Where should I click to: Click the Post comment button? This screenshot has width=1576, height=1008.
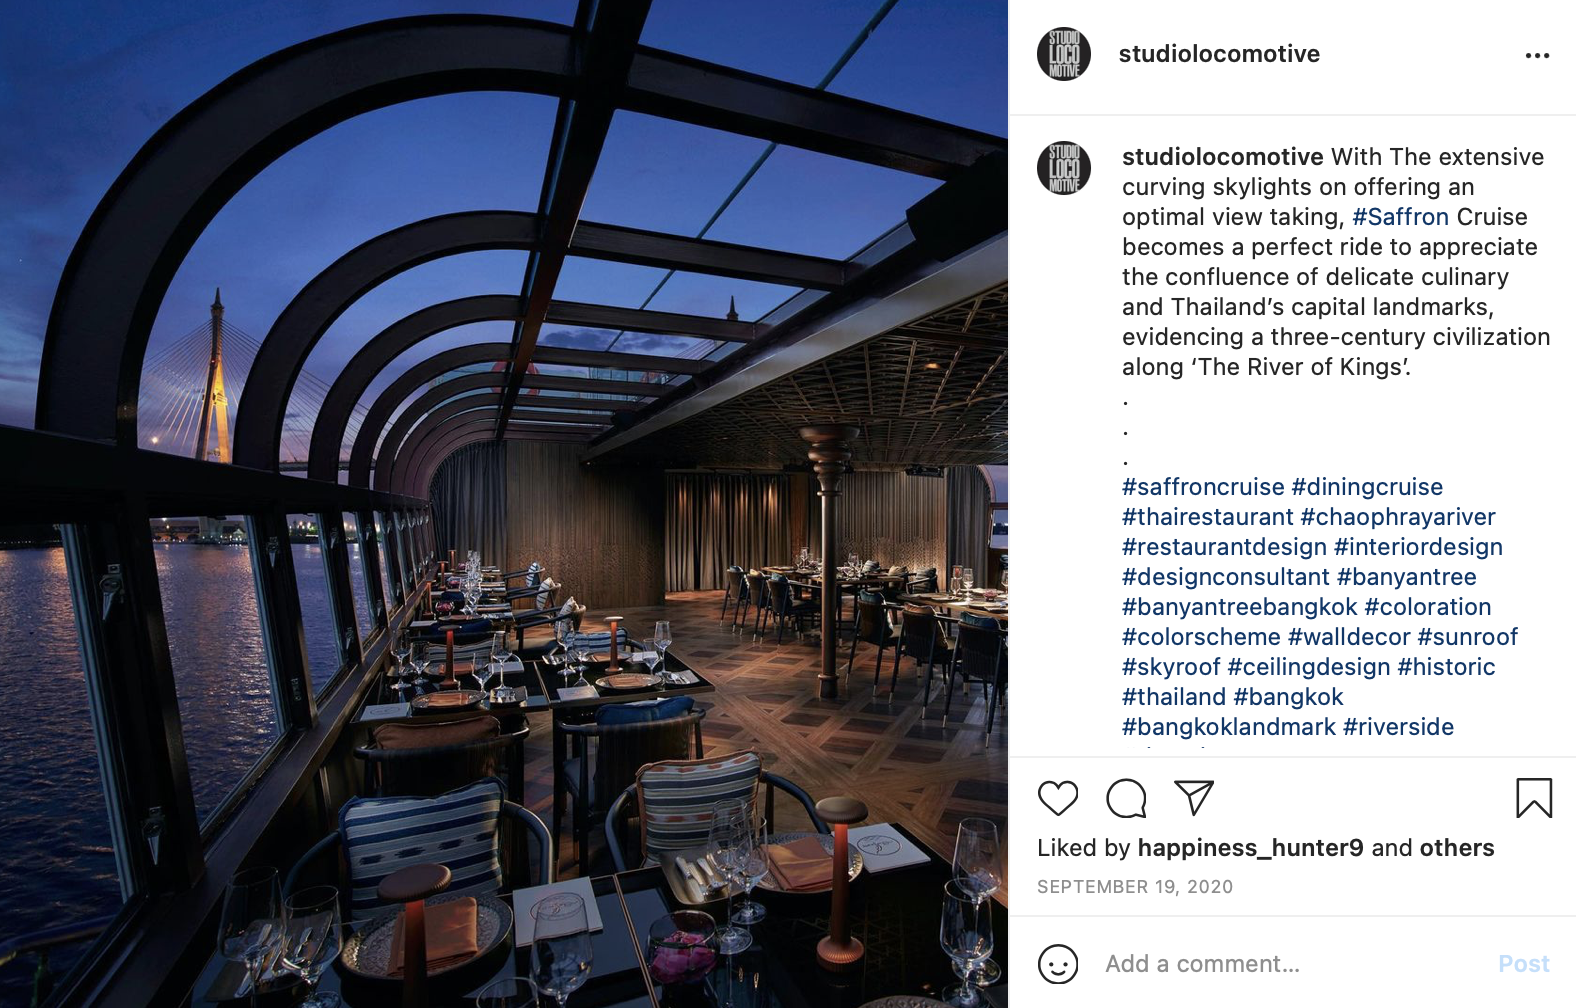point(1524,964)
